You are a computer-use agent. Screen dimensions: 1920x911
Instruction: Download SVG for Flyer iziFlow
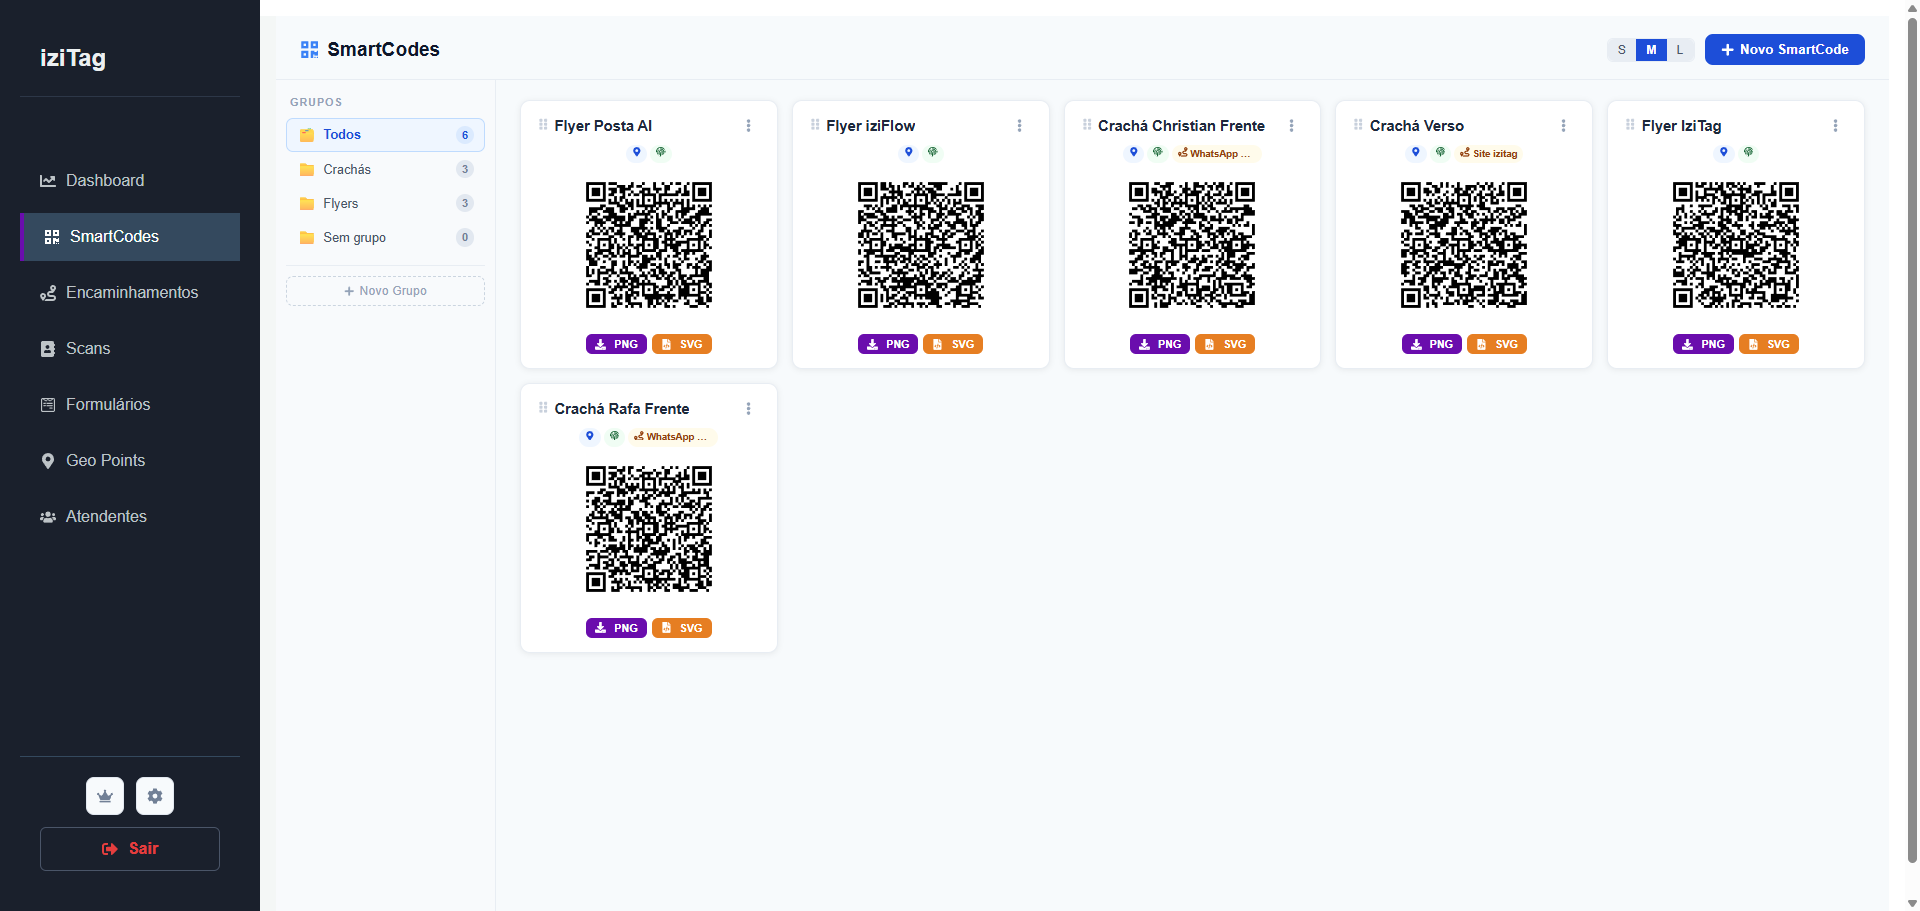pyautogui.click(x=953, y=345)
